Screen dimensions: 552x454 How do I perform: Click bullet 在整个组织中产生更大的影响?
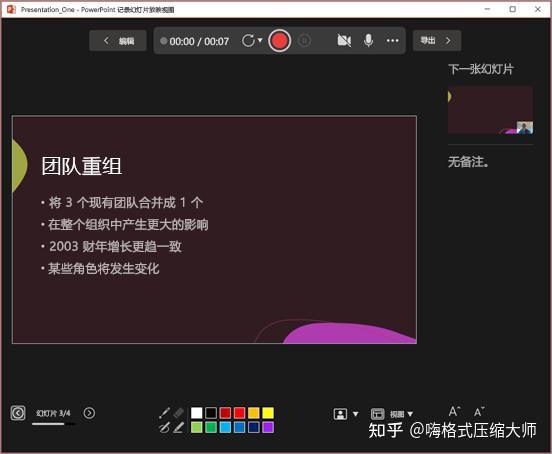[128, 225]
